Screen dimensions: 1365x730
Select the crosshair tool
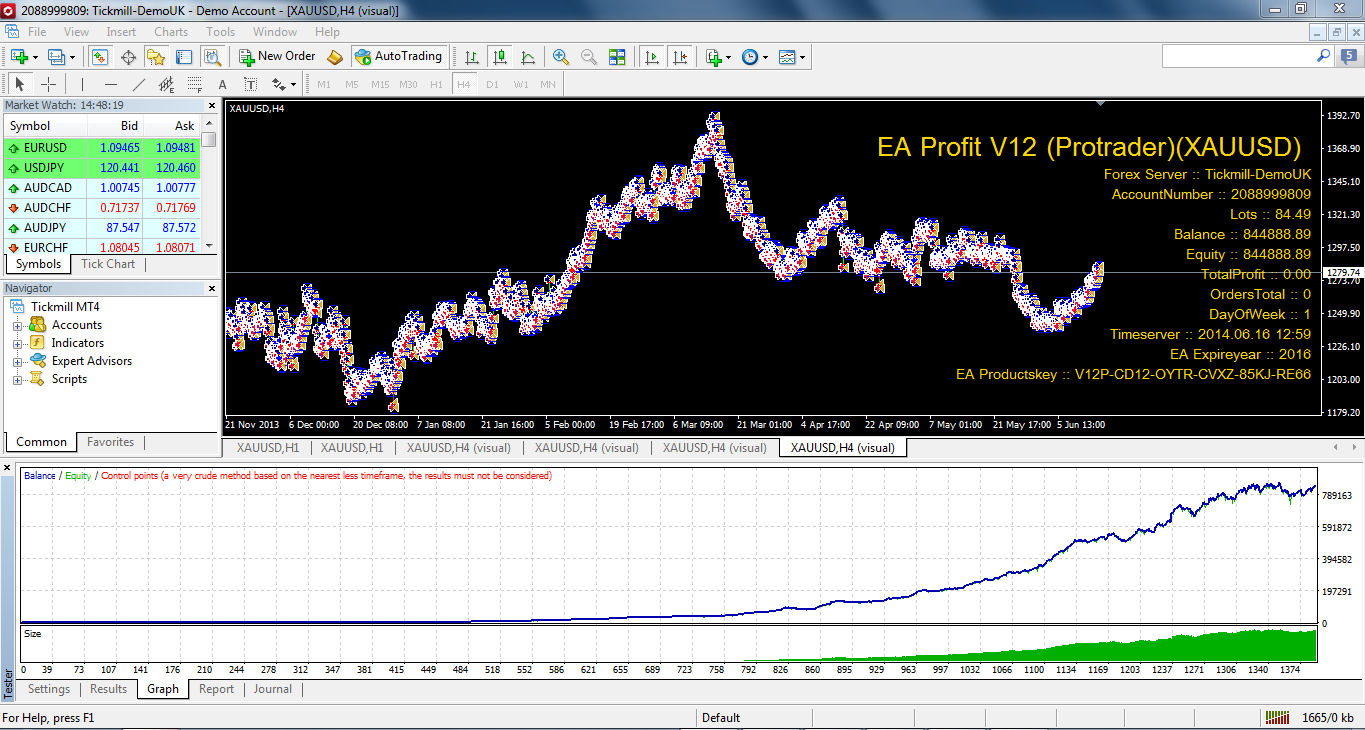pyautogui.click(x=47, y=85)
